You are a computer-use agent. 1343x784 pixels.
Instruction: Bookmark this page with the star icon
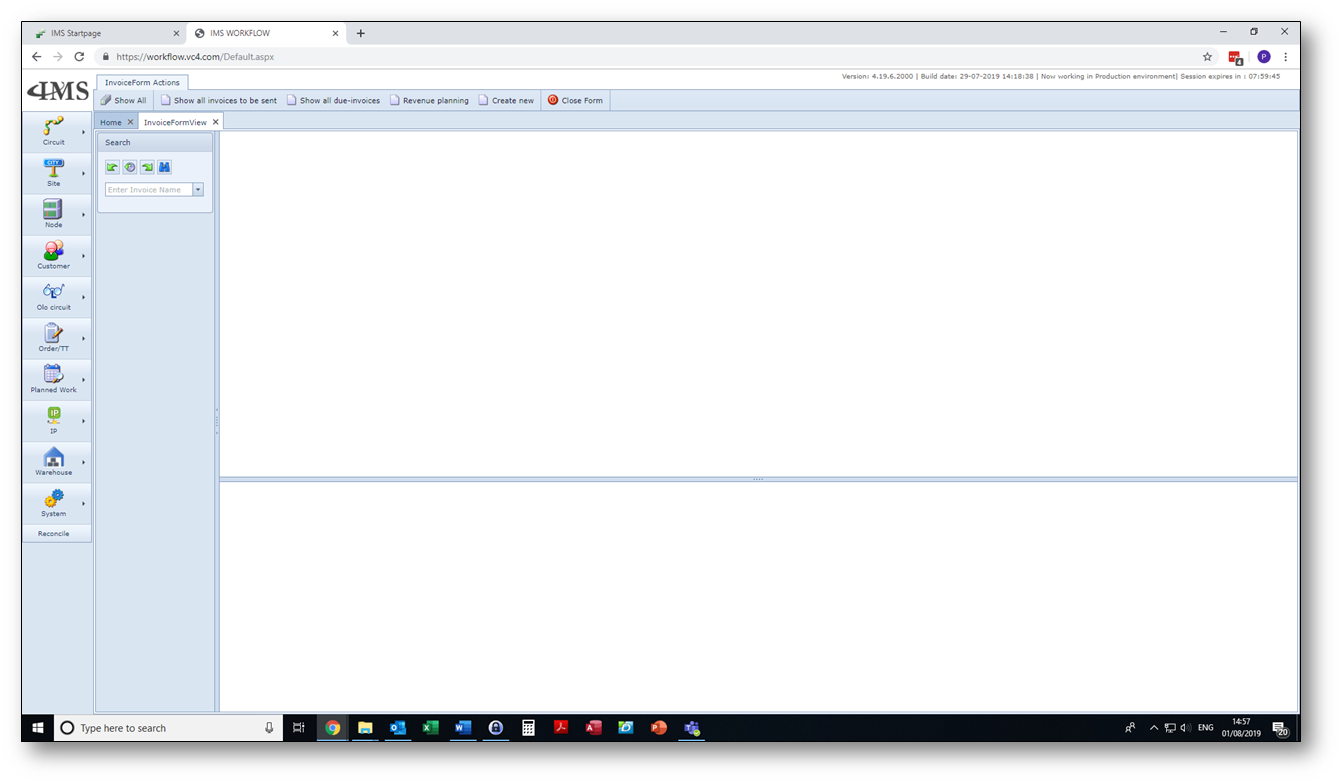[x=1207, y=57]
